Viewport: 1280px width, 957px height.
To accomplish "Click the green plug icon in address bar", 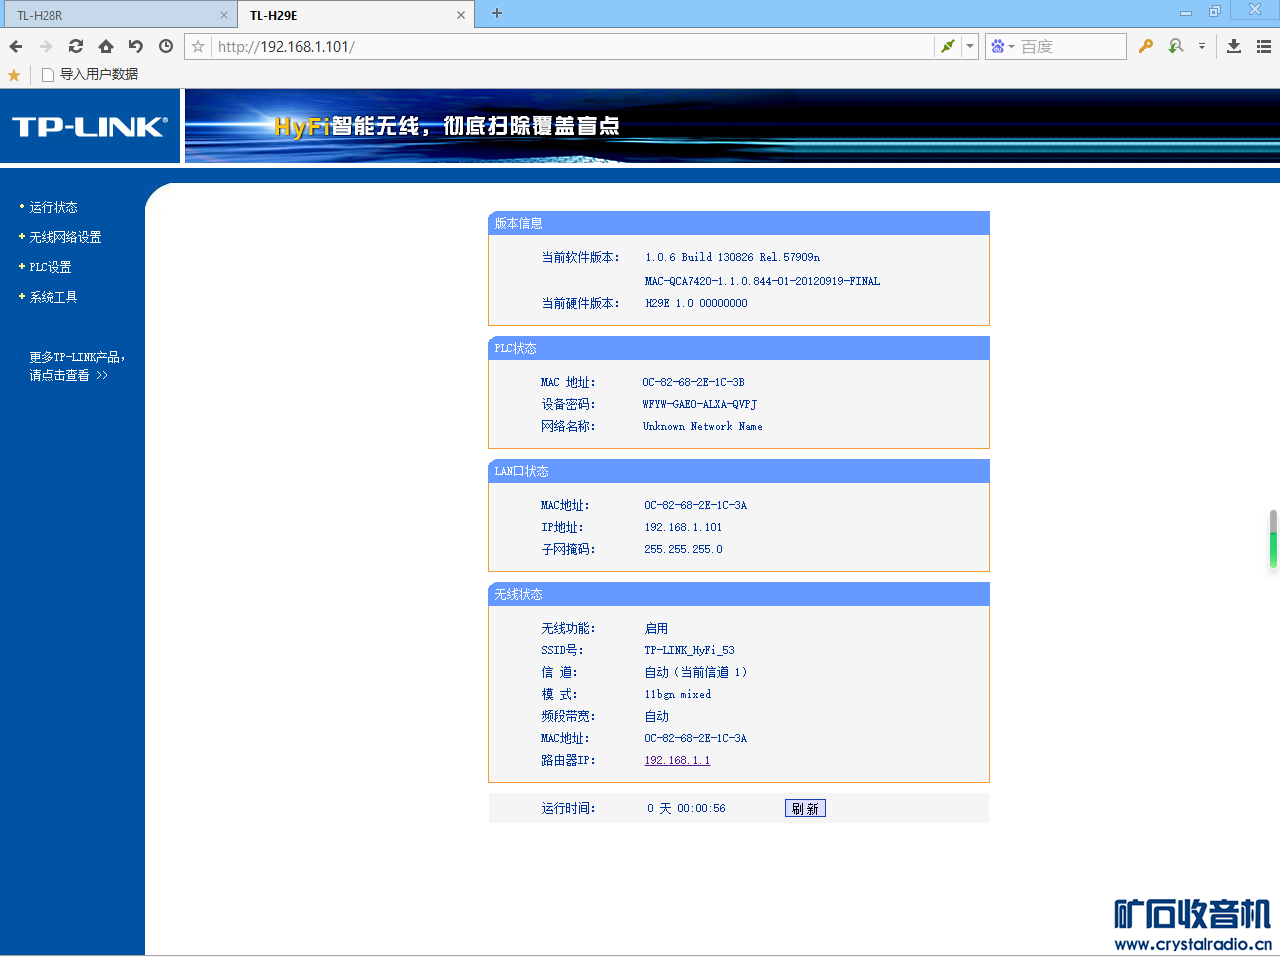I will pos(948,46).
